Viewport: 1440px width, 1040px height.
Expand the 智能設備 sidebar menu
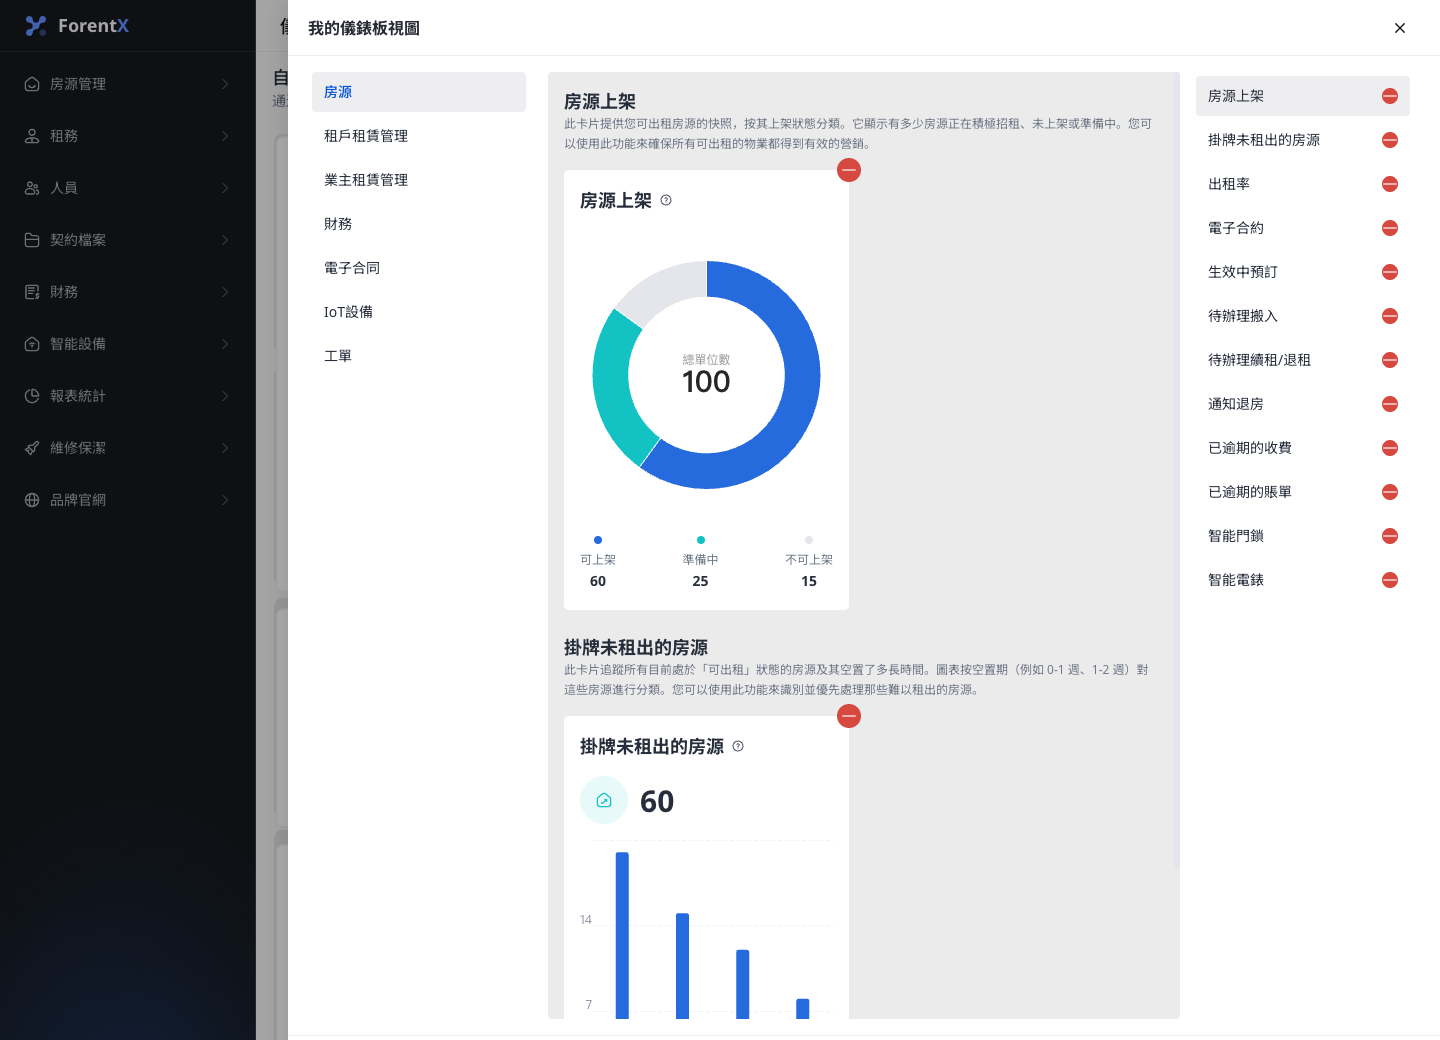tap(128, 344)
